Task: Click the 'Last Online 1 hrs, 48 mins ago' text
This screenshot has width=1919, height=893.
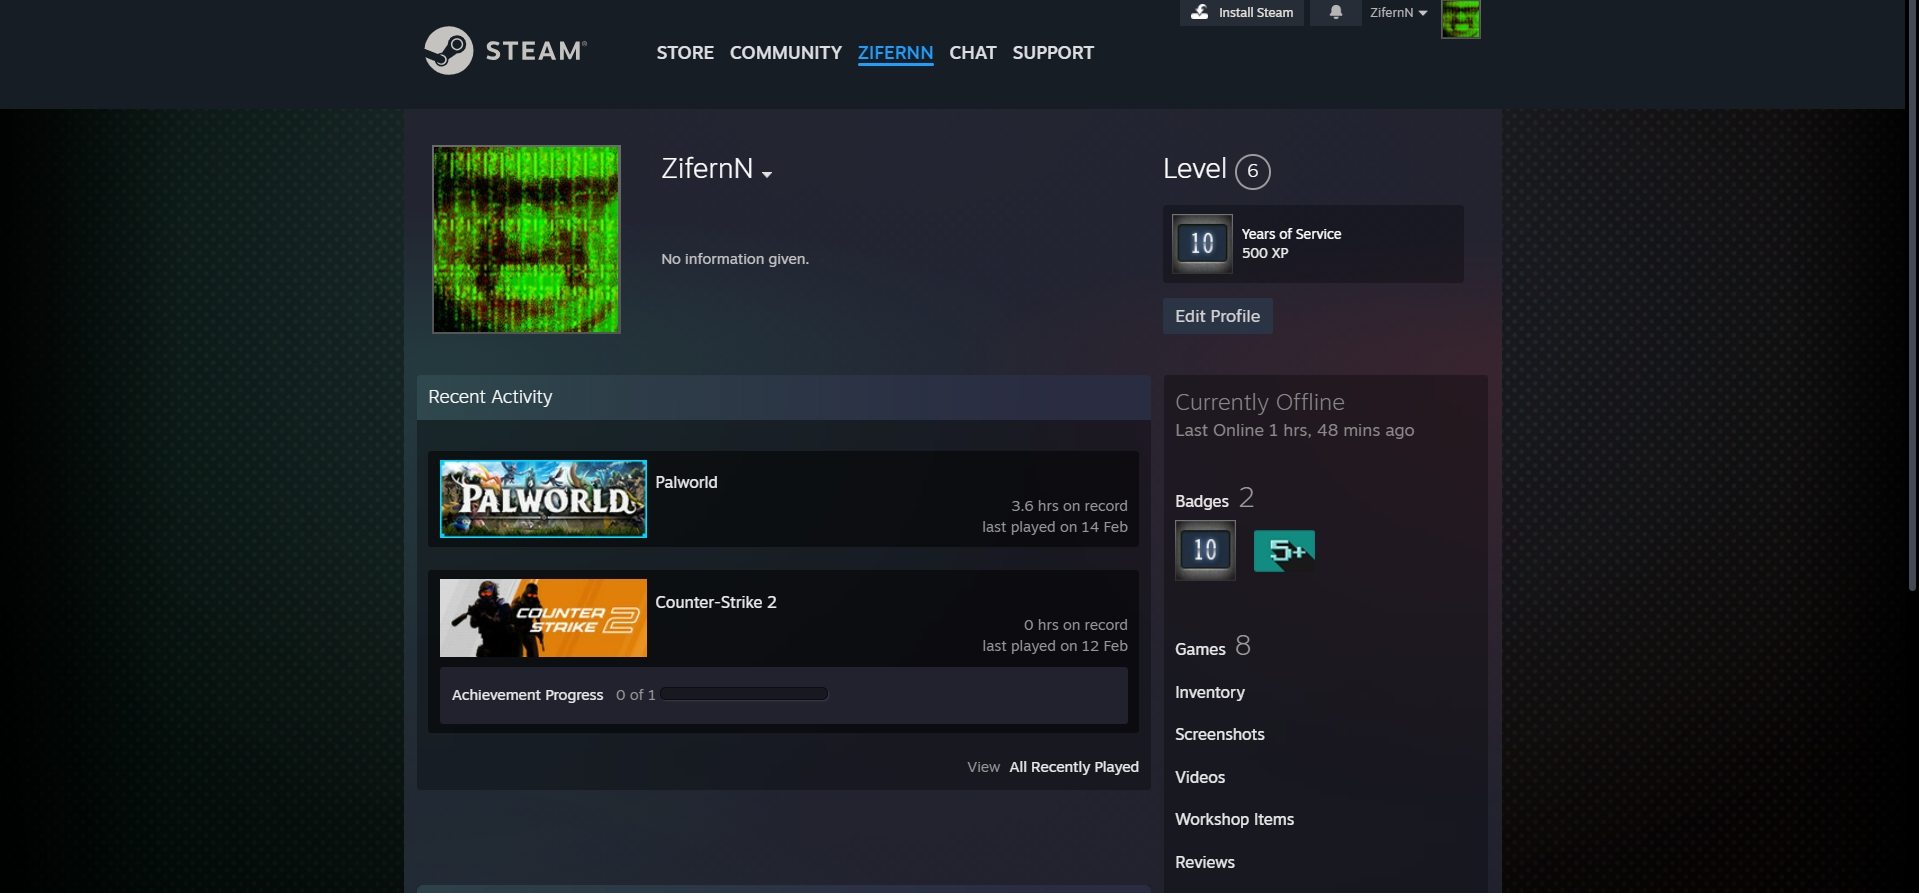Action: tap(1295, 430)
